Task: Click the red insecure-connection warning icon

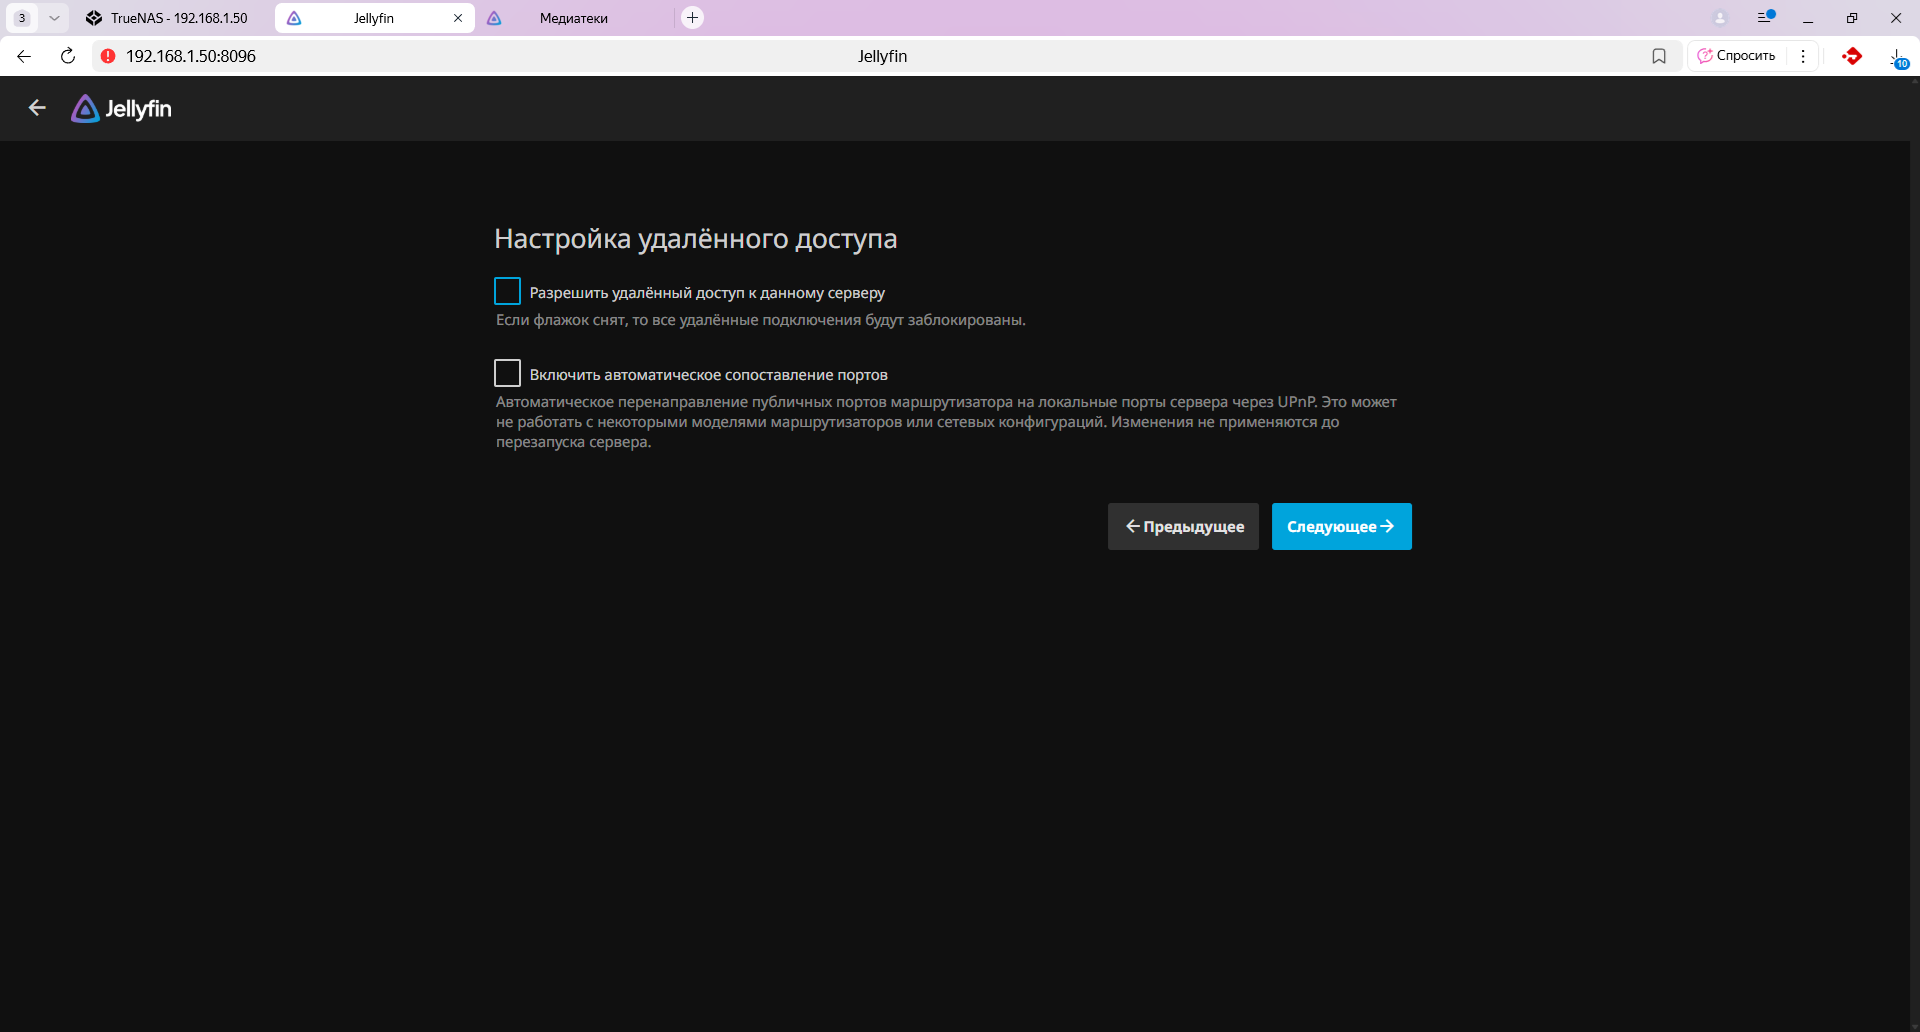Action: 108,56
